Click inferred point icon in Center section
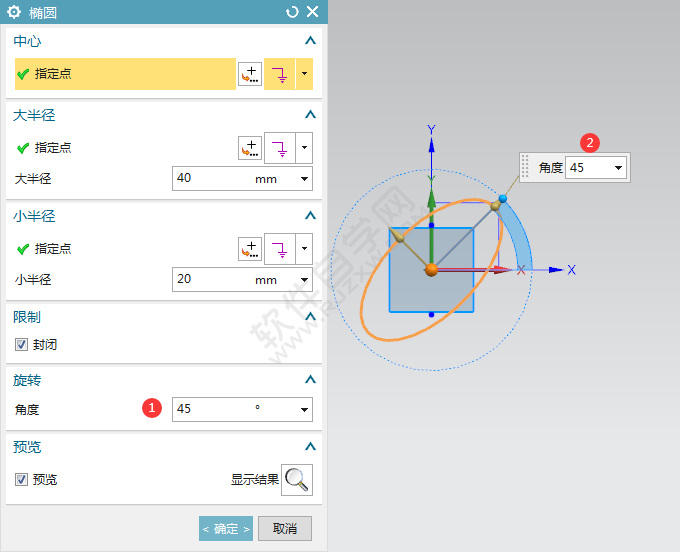Image resolution: width=680 pixels, height=552 pixels. point(279,74)
